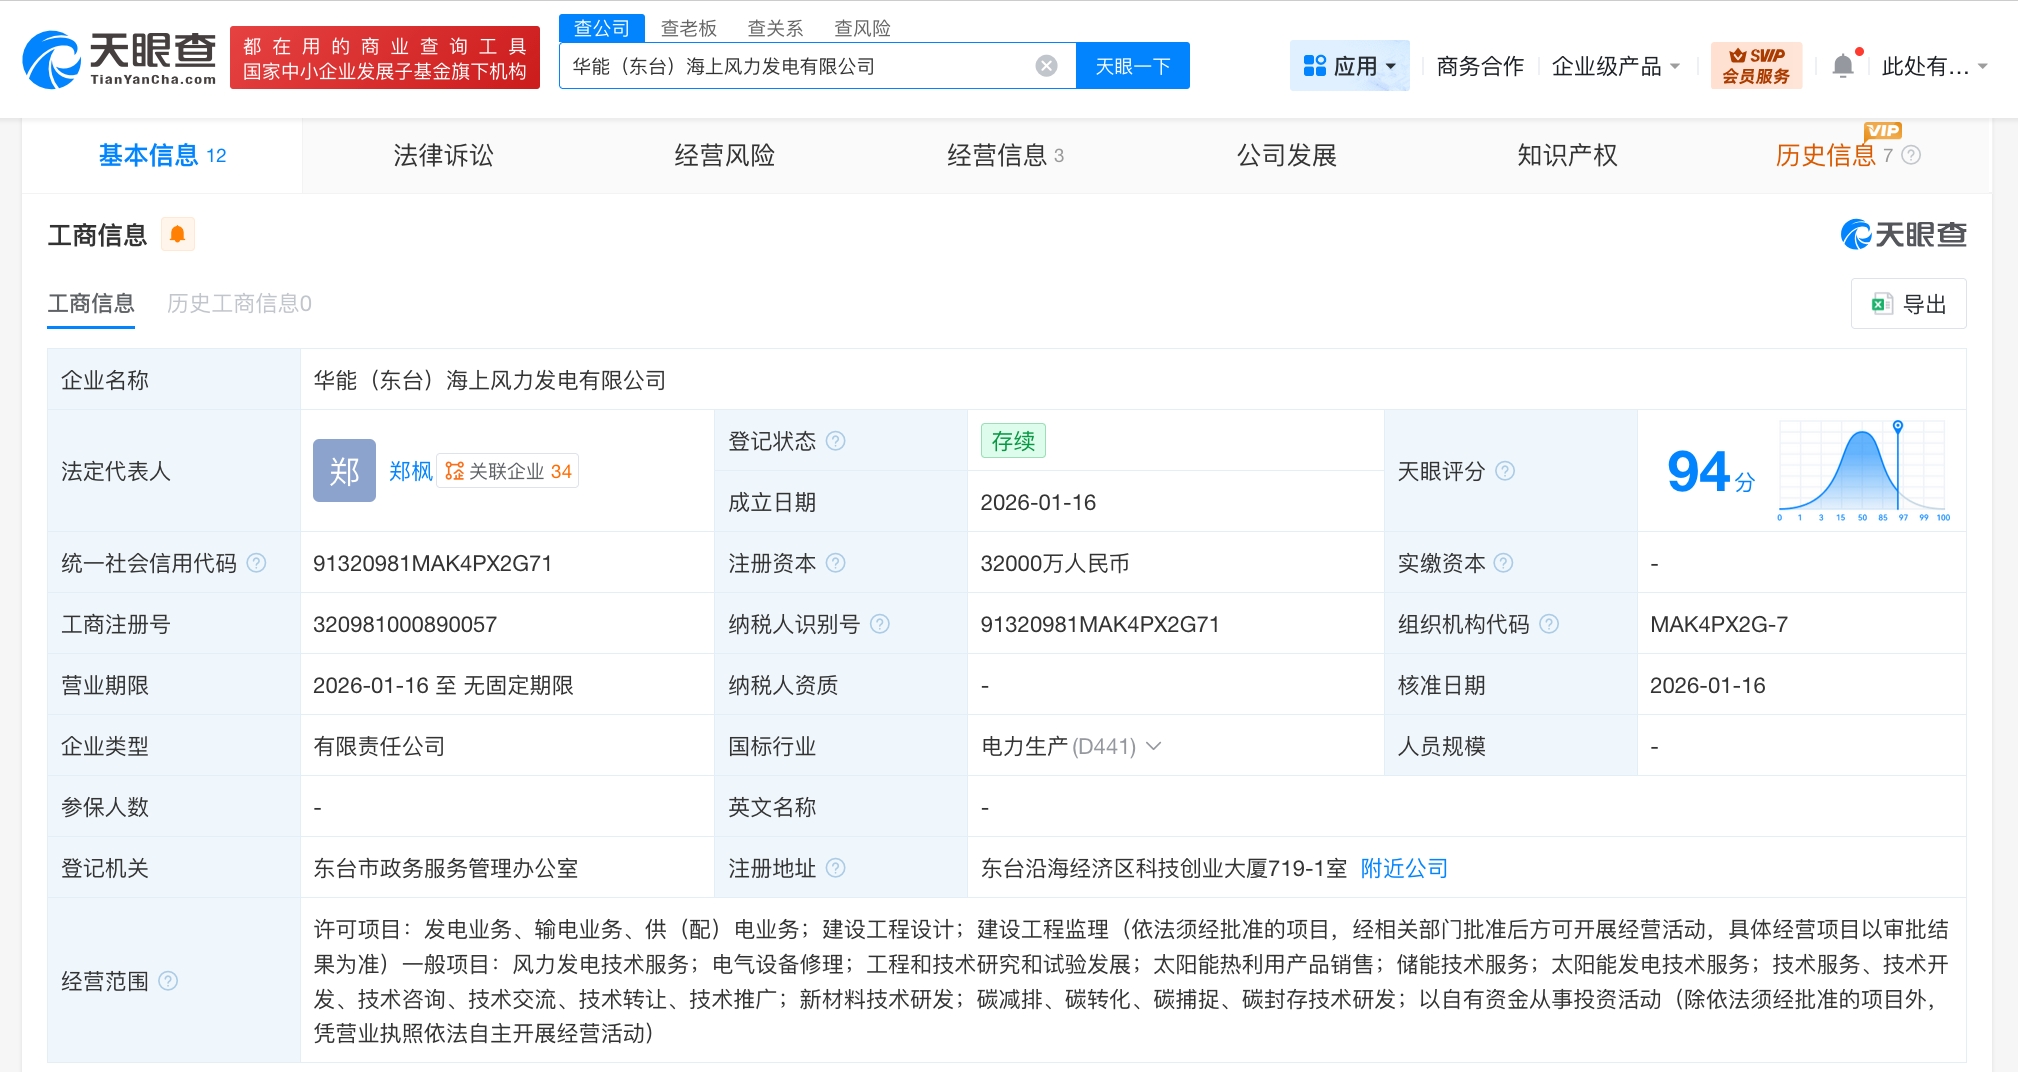Export data with the 导出 button

click(1908, 304)
